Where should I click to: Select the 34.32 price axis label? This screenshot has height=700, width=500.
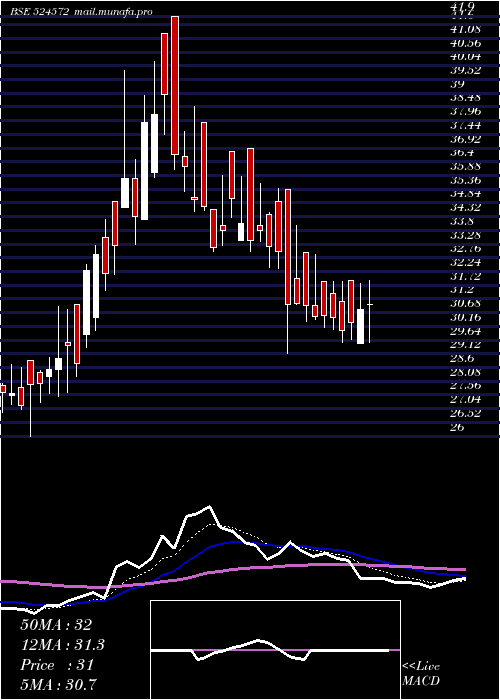(x=465, y=208)
